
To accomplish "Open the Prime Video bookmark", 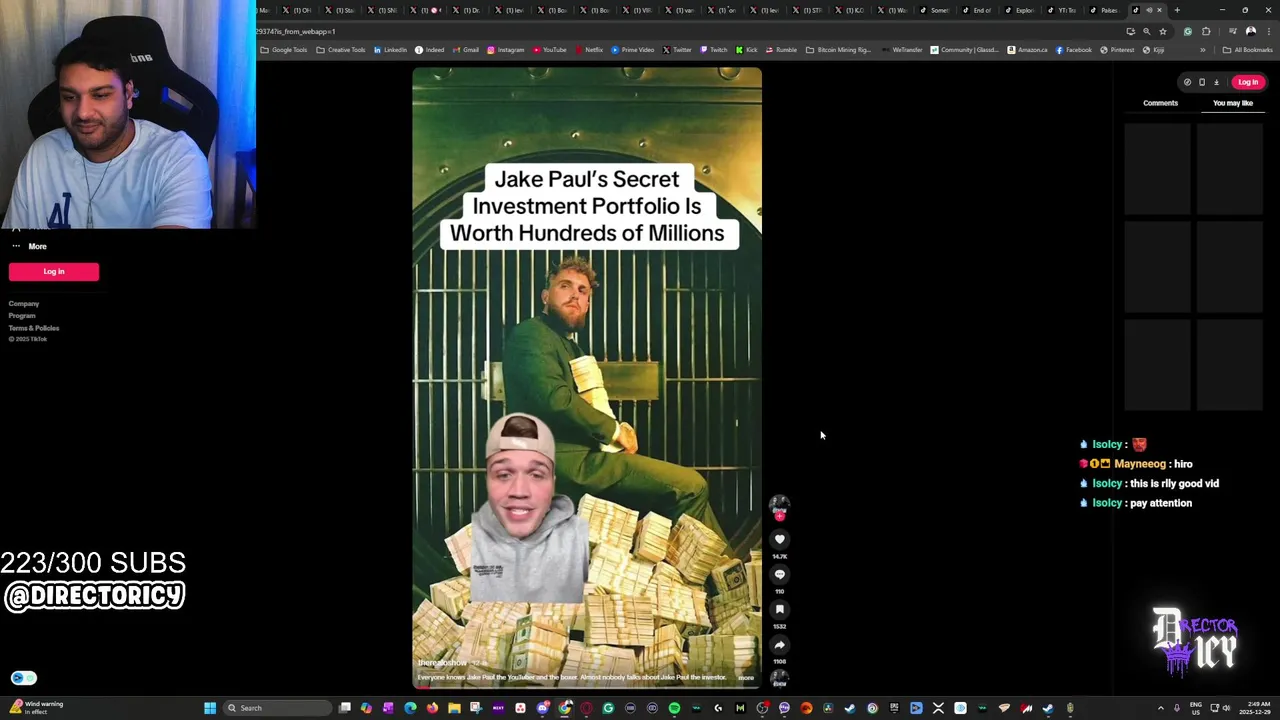I will click(x=632, y=50).
